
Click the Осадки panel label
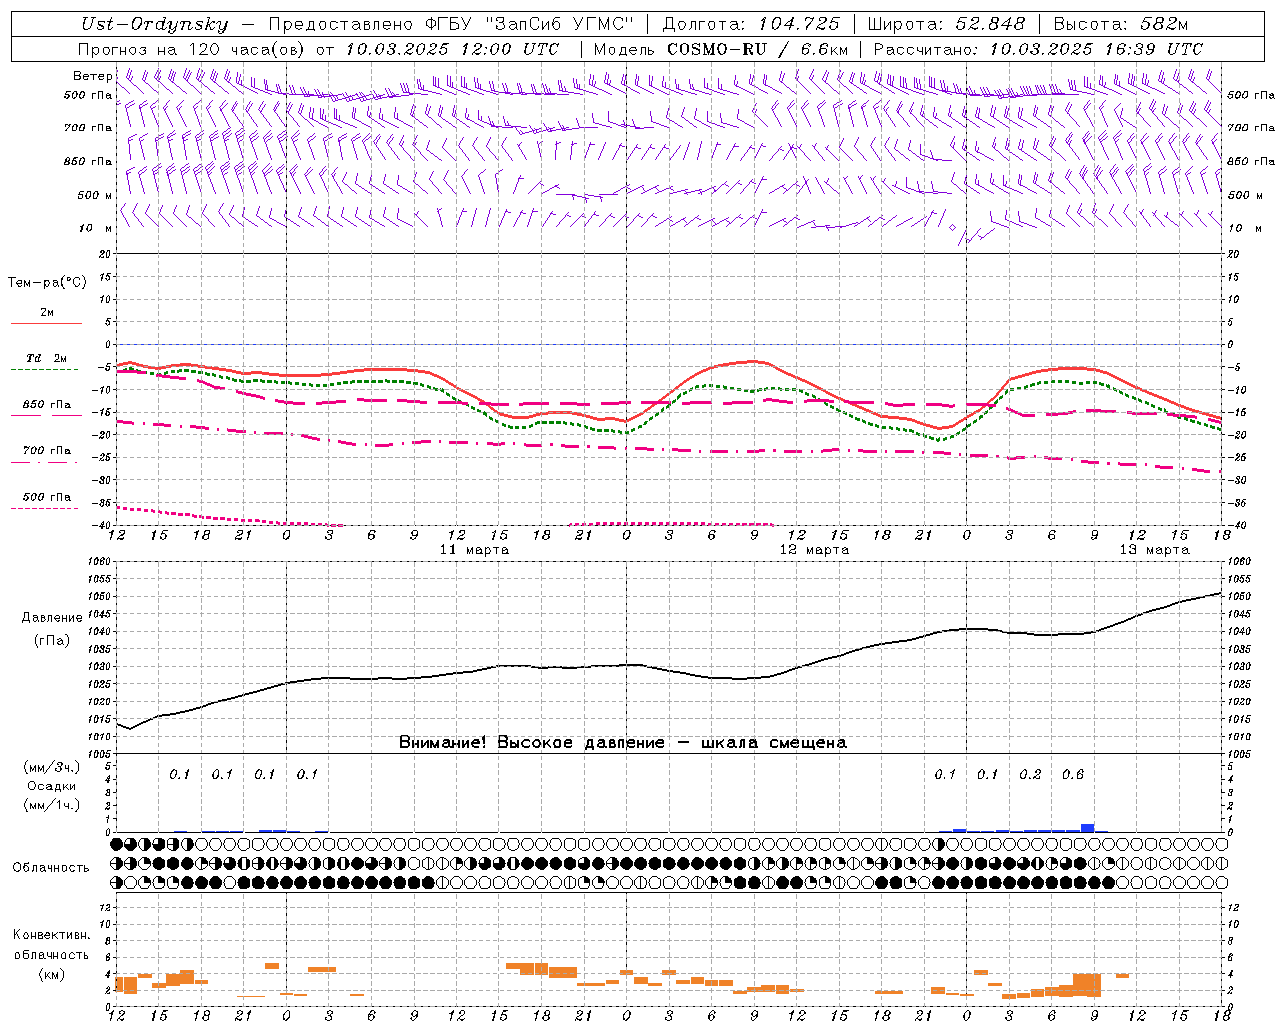[x=52, y=787]
